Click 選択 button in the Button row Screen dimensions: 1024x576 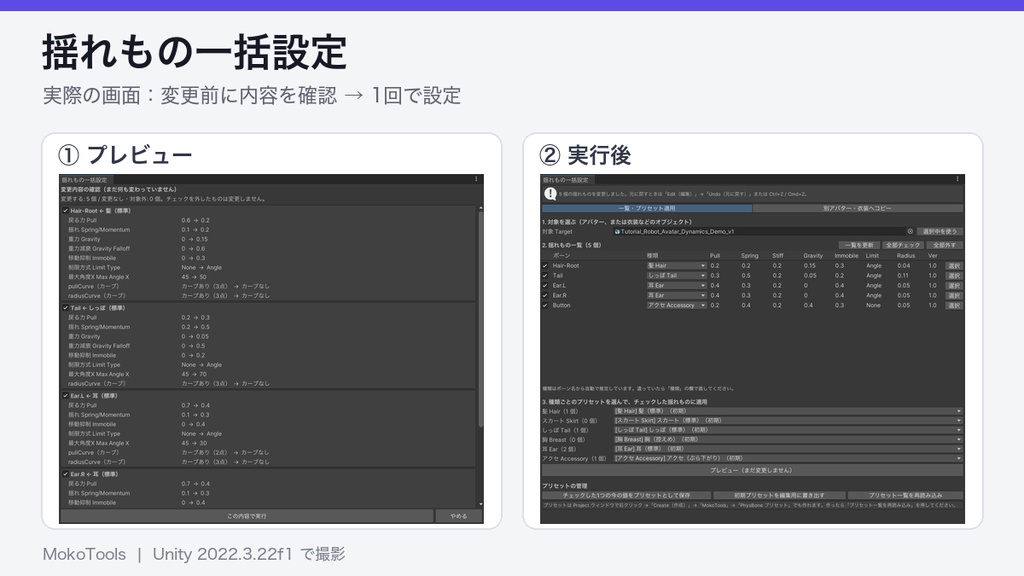click(x=954, y=305)
